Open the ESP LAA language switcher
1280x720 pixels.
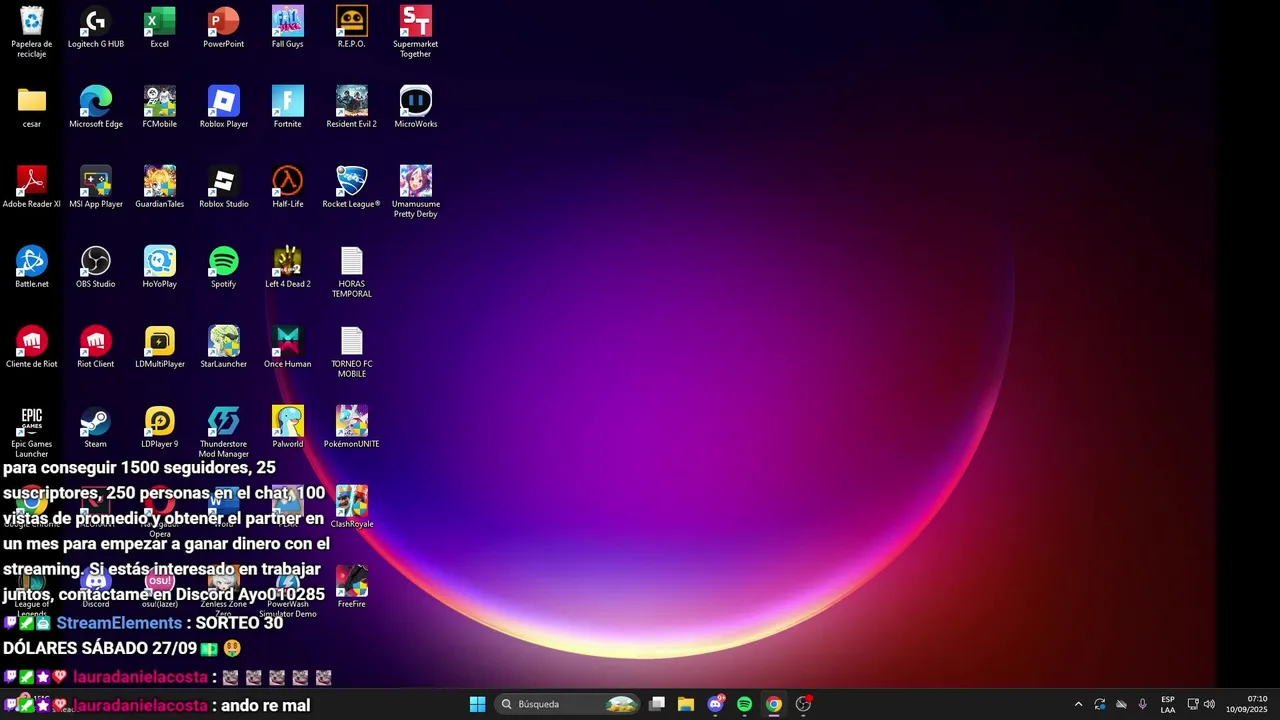[1168, 704]
